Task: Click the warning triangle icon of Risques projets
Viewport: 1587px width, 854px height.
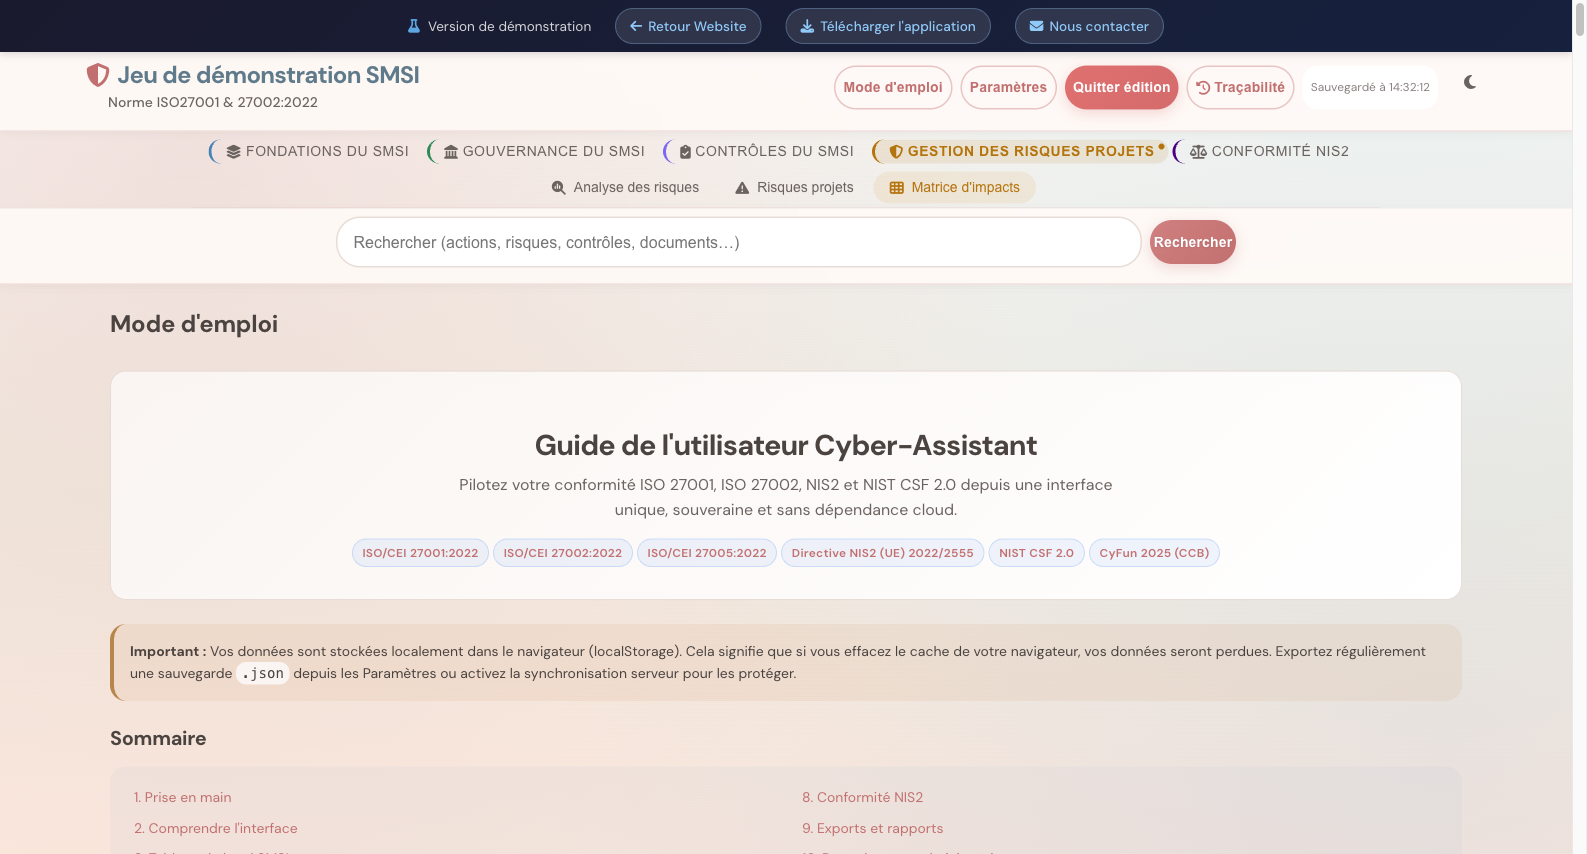Action: click(742, 187)
